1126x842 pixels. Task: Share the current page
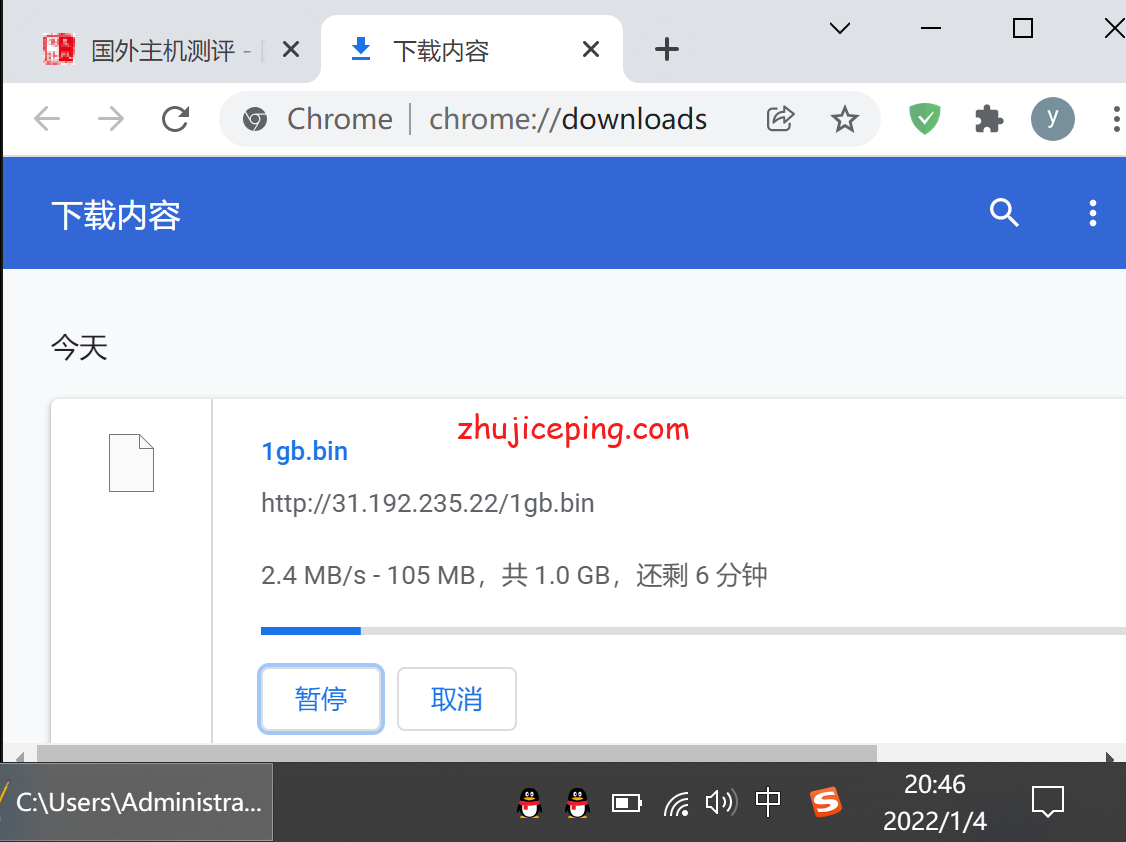[780, 118]
